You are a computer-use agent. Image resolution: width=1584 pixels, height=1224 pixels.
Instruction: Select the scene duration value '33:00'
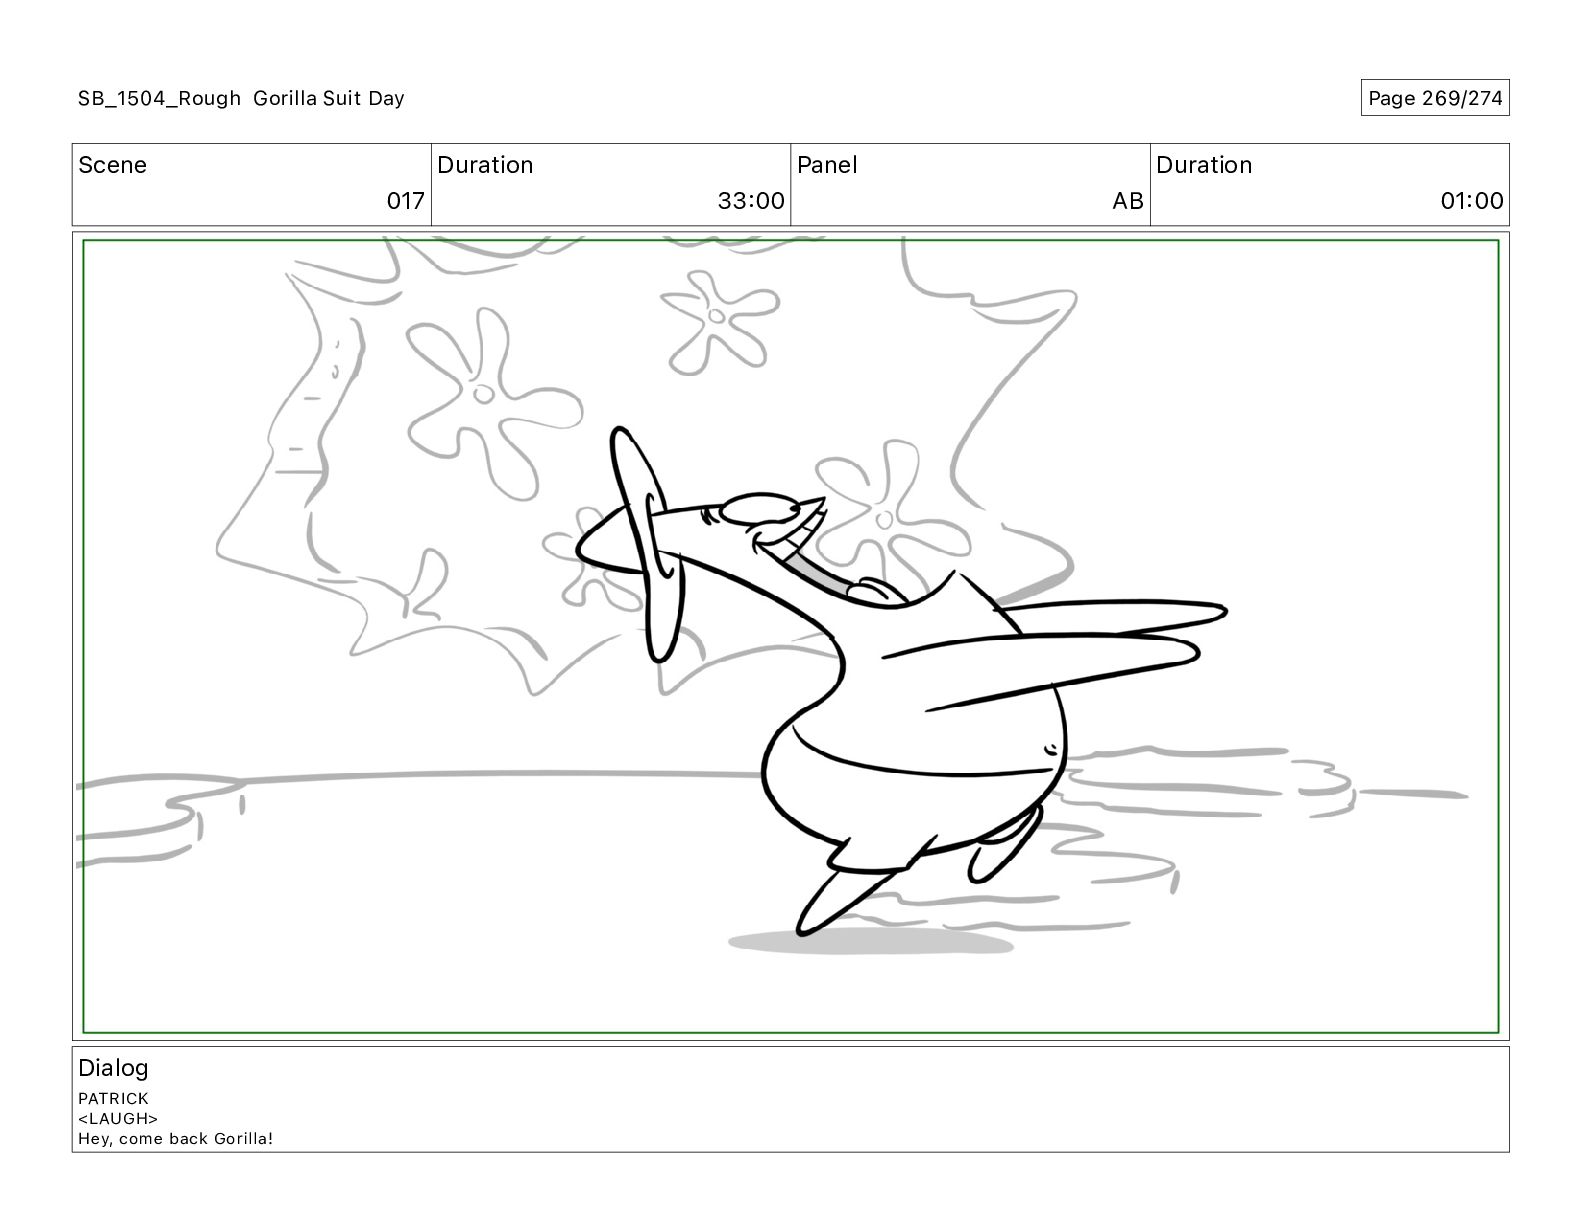click(x=751, y=201)
